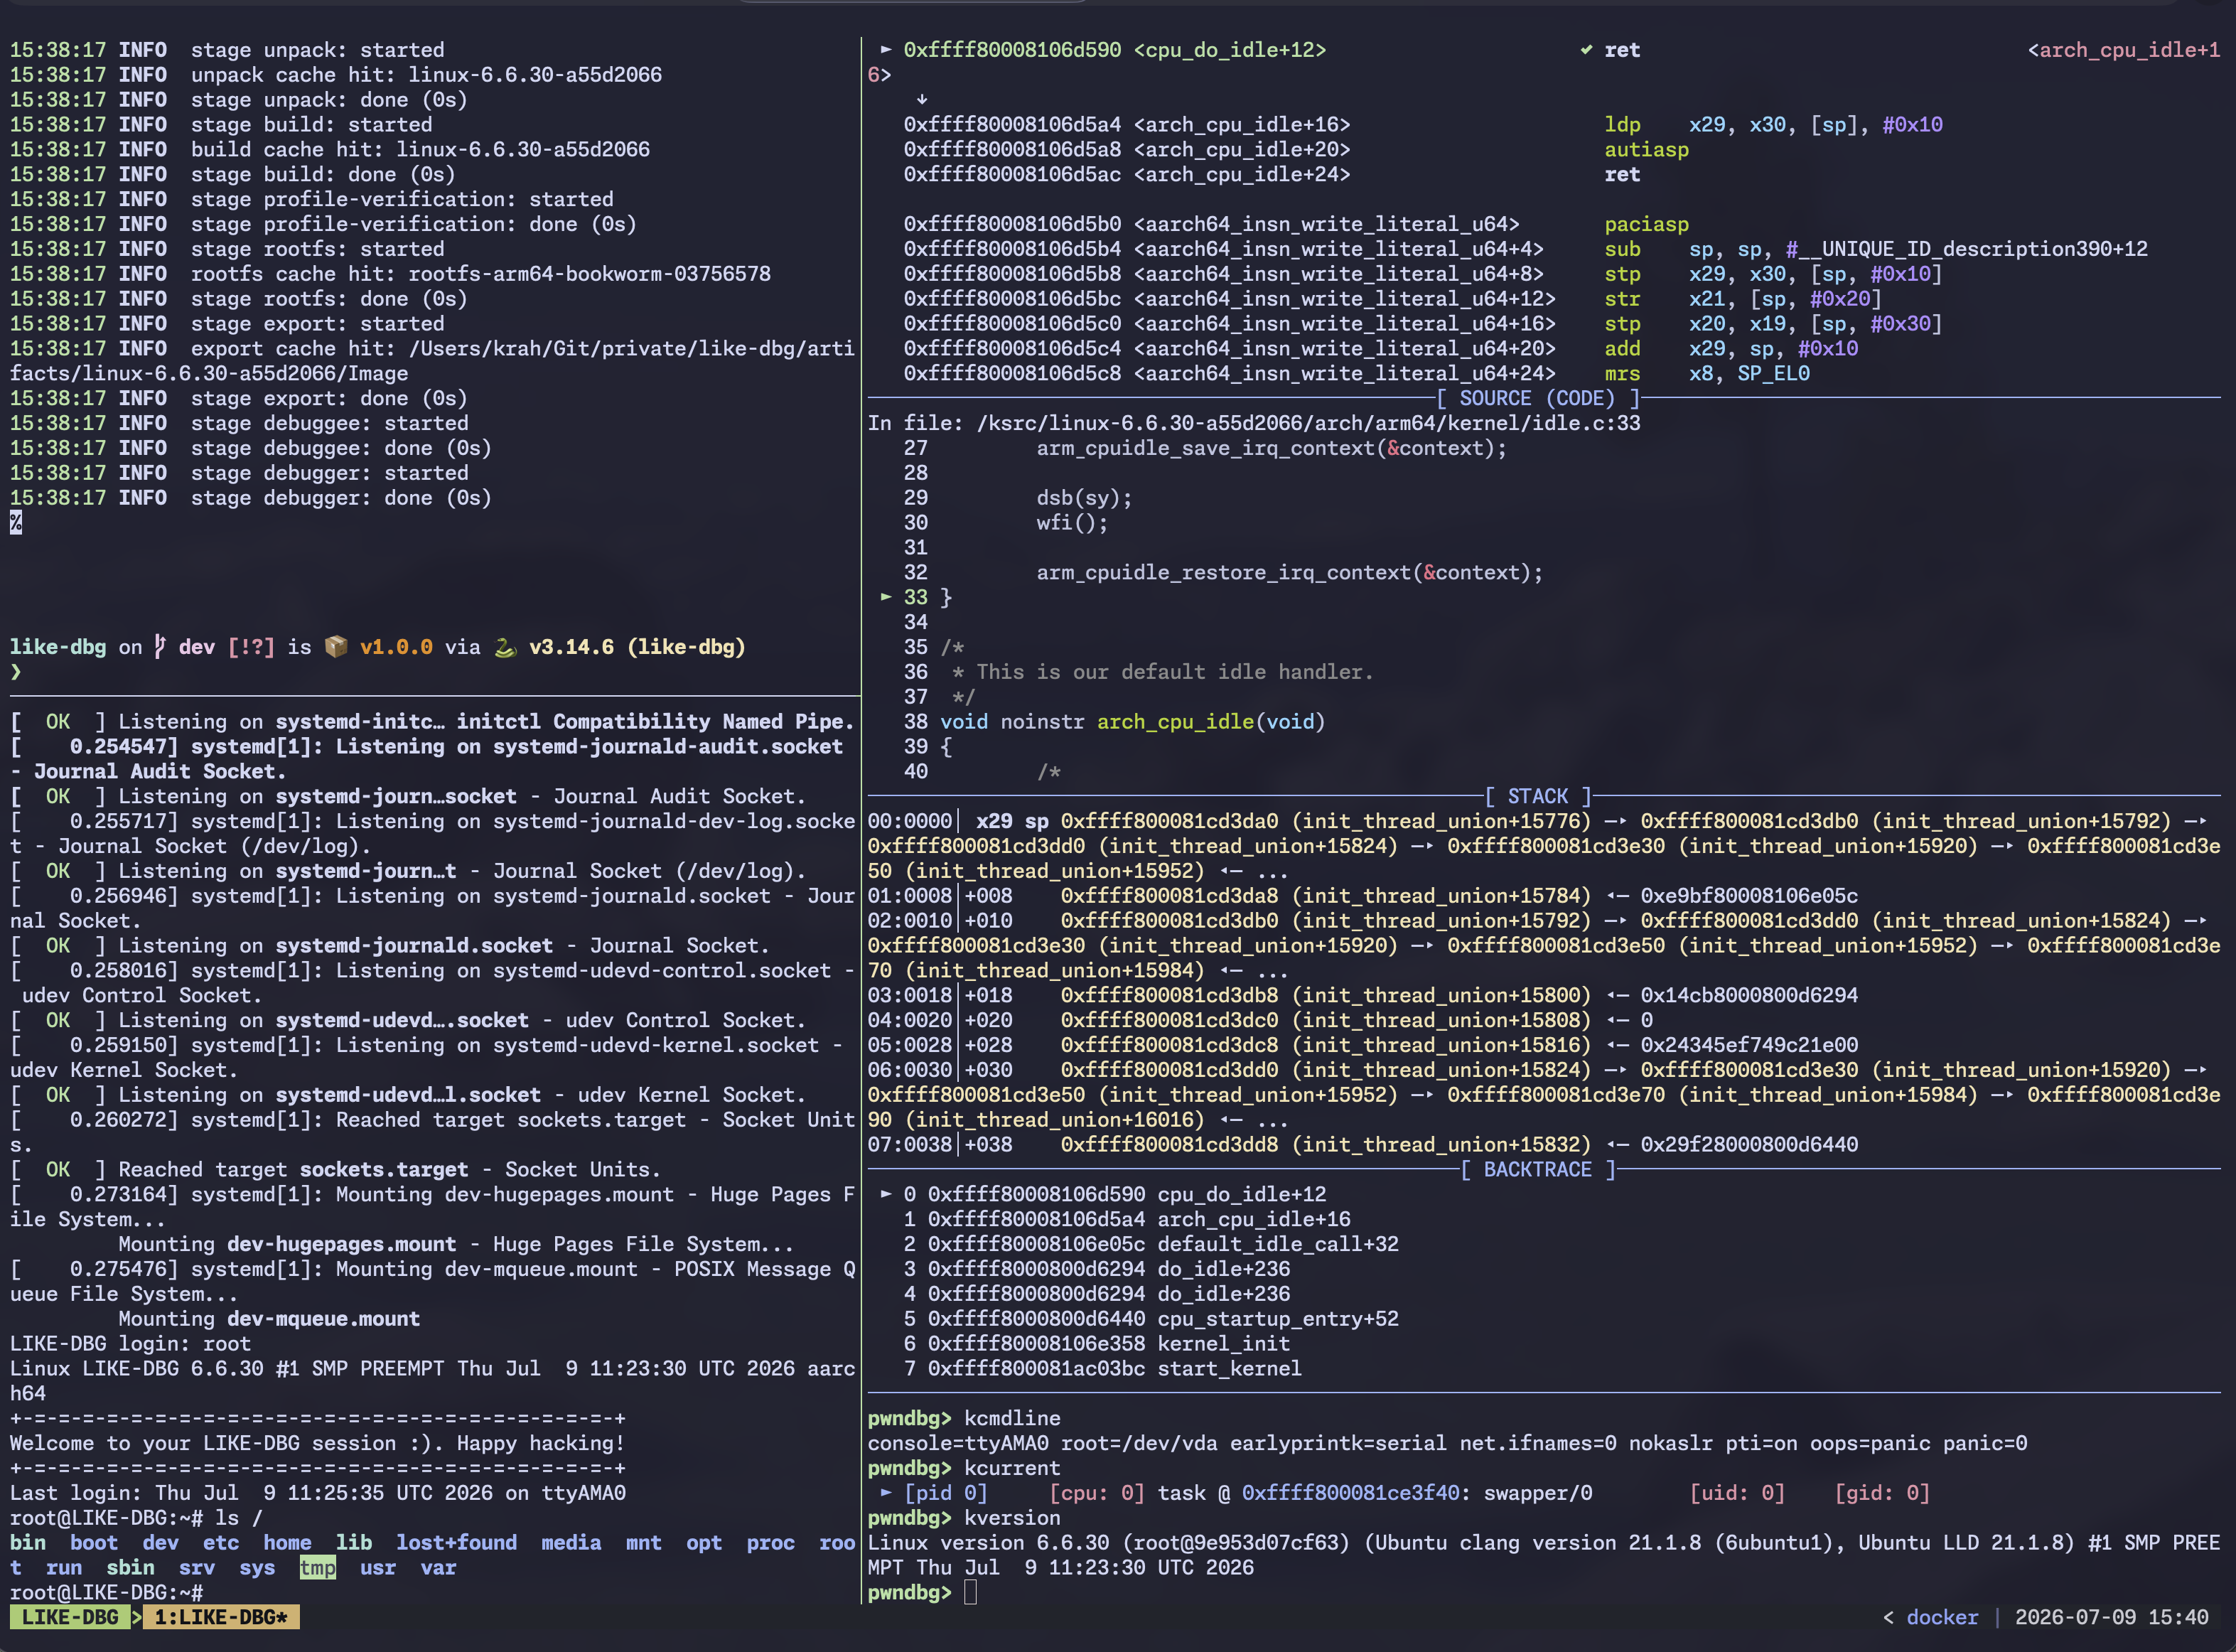2236x1652 pixels.
Task: Click the green checkmark beside ret instruction
Action: point(1586,50)
